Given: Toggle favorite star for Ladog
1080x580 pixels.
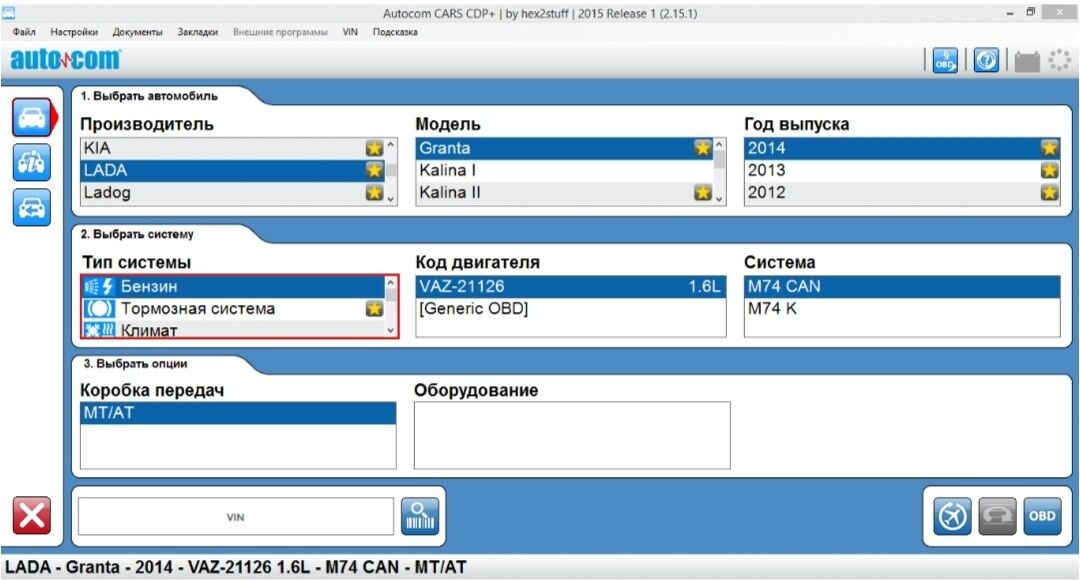Looking at the screenshot, I should coord(374,192).
